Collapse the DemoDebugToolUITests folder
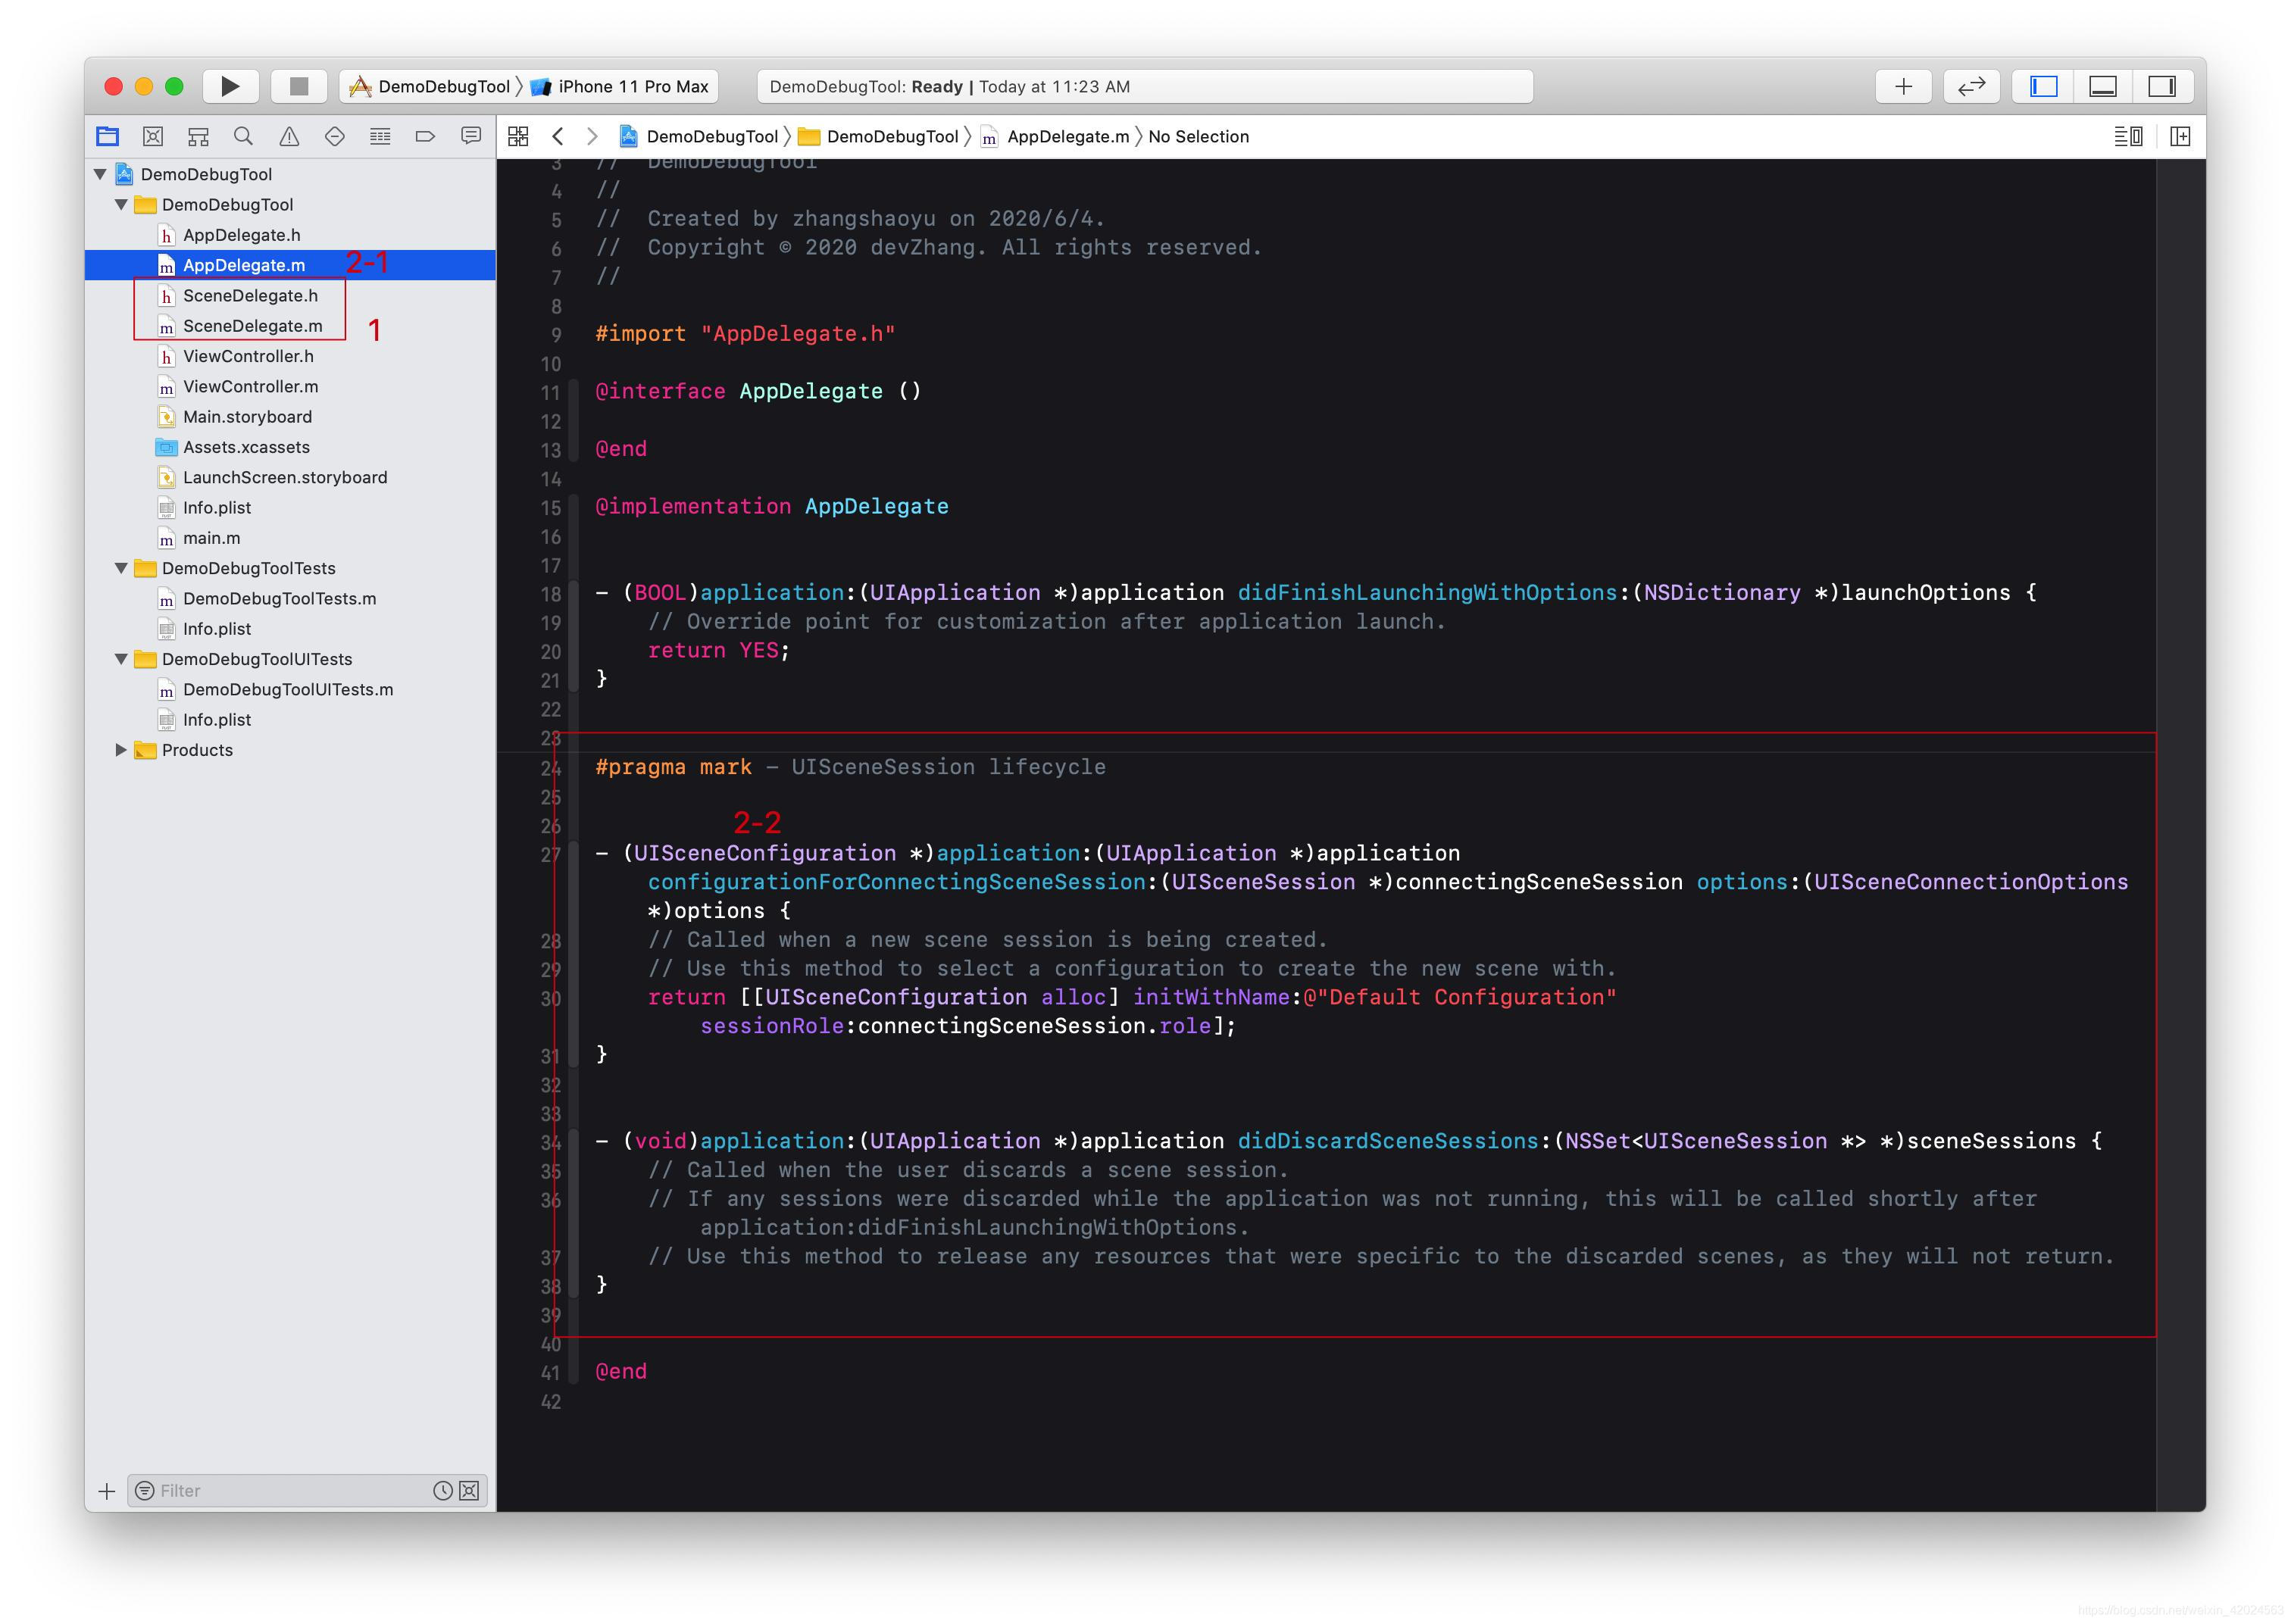Viewport: 2291px width, 1624px height. point(121,659)
